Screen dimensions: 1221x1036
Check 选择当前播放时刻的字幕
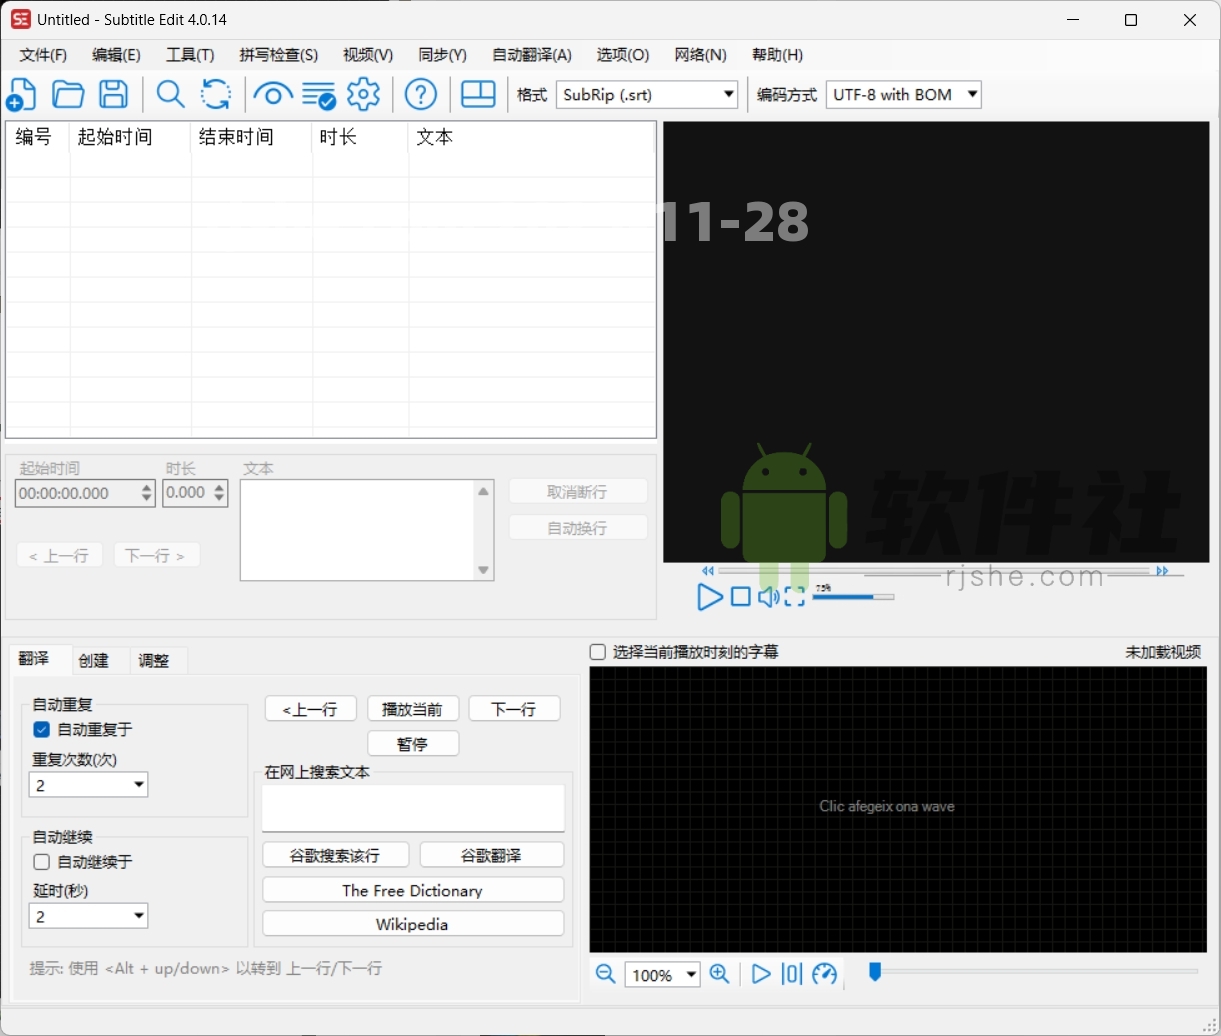click(x=597, y=651)
